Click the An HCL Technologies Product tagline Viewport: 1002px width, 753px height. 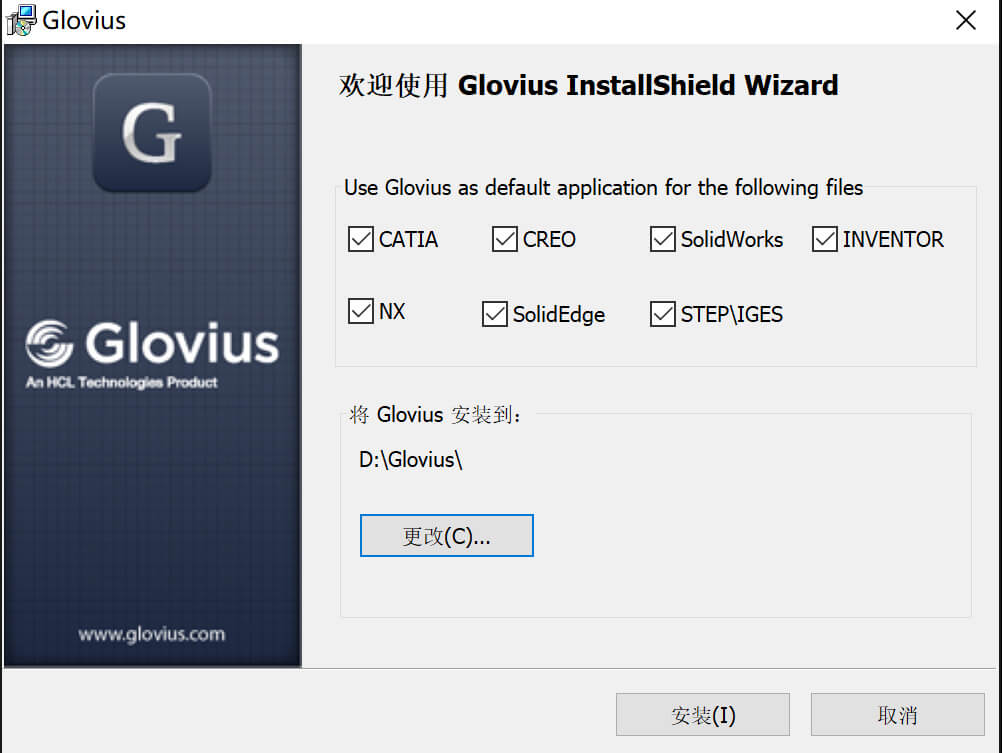click(121, 382)
